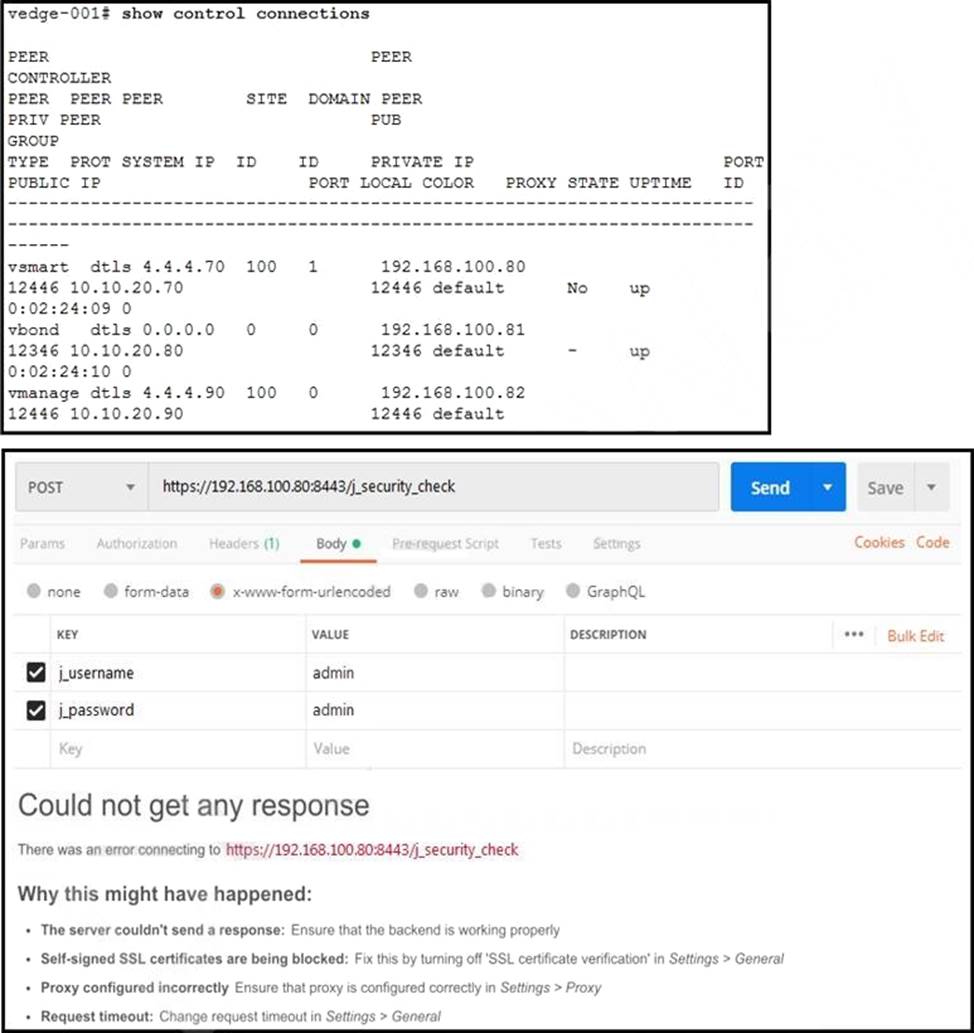Expand the Send button dropdown arrow

tap(827, 487)
